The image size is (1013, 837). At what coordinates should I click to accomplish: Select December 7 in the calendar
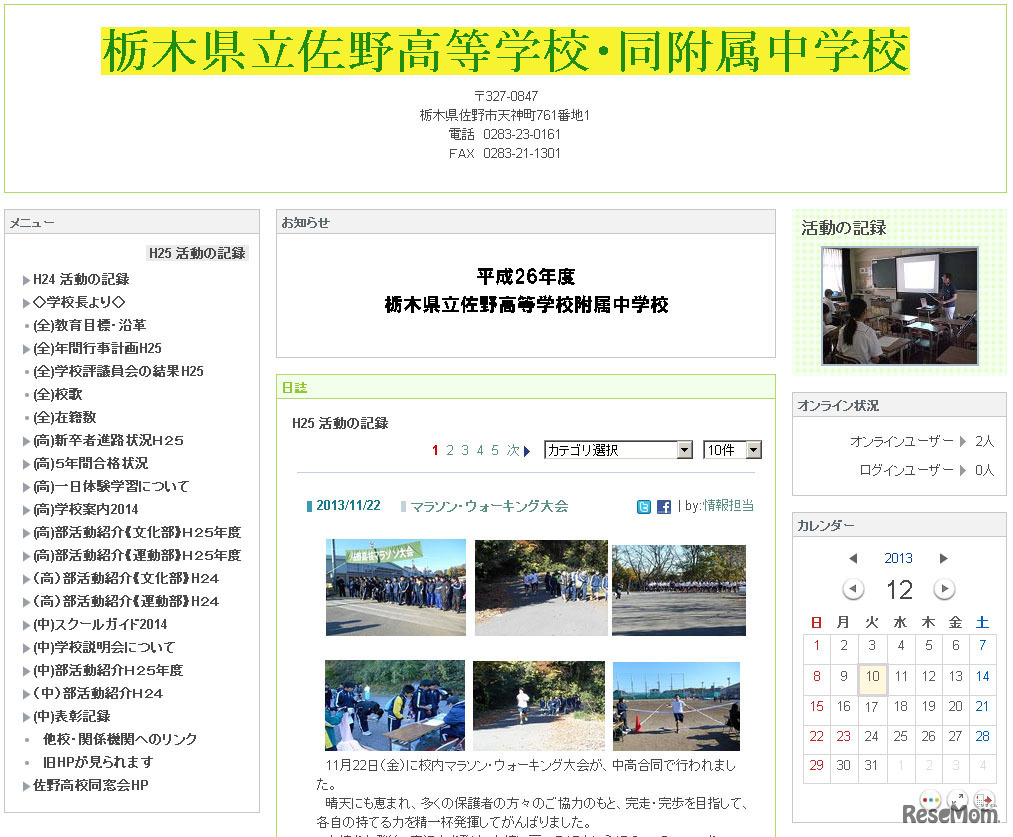pos(983,645)
